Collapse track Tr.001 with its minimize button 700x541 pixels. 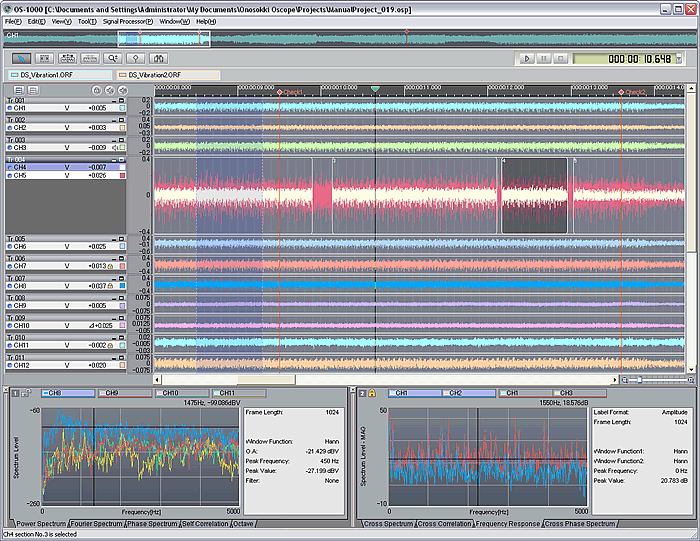pos(114,101)
